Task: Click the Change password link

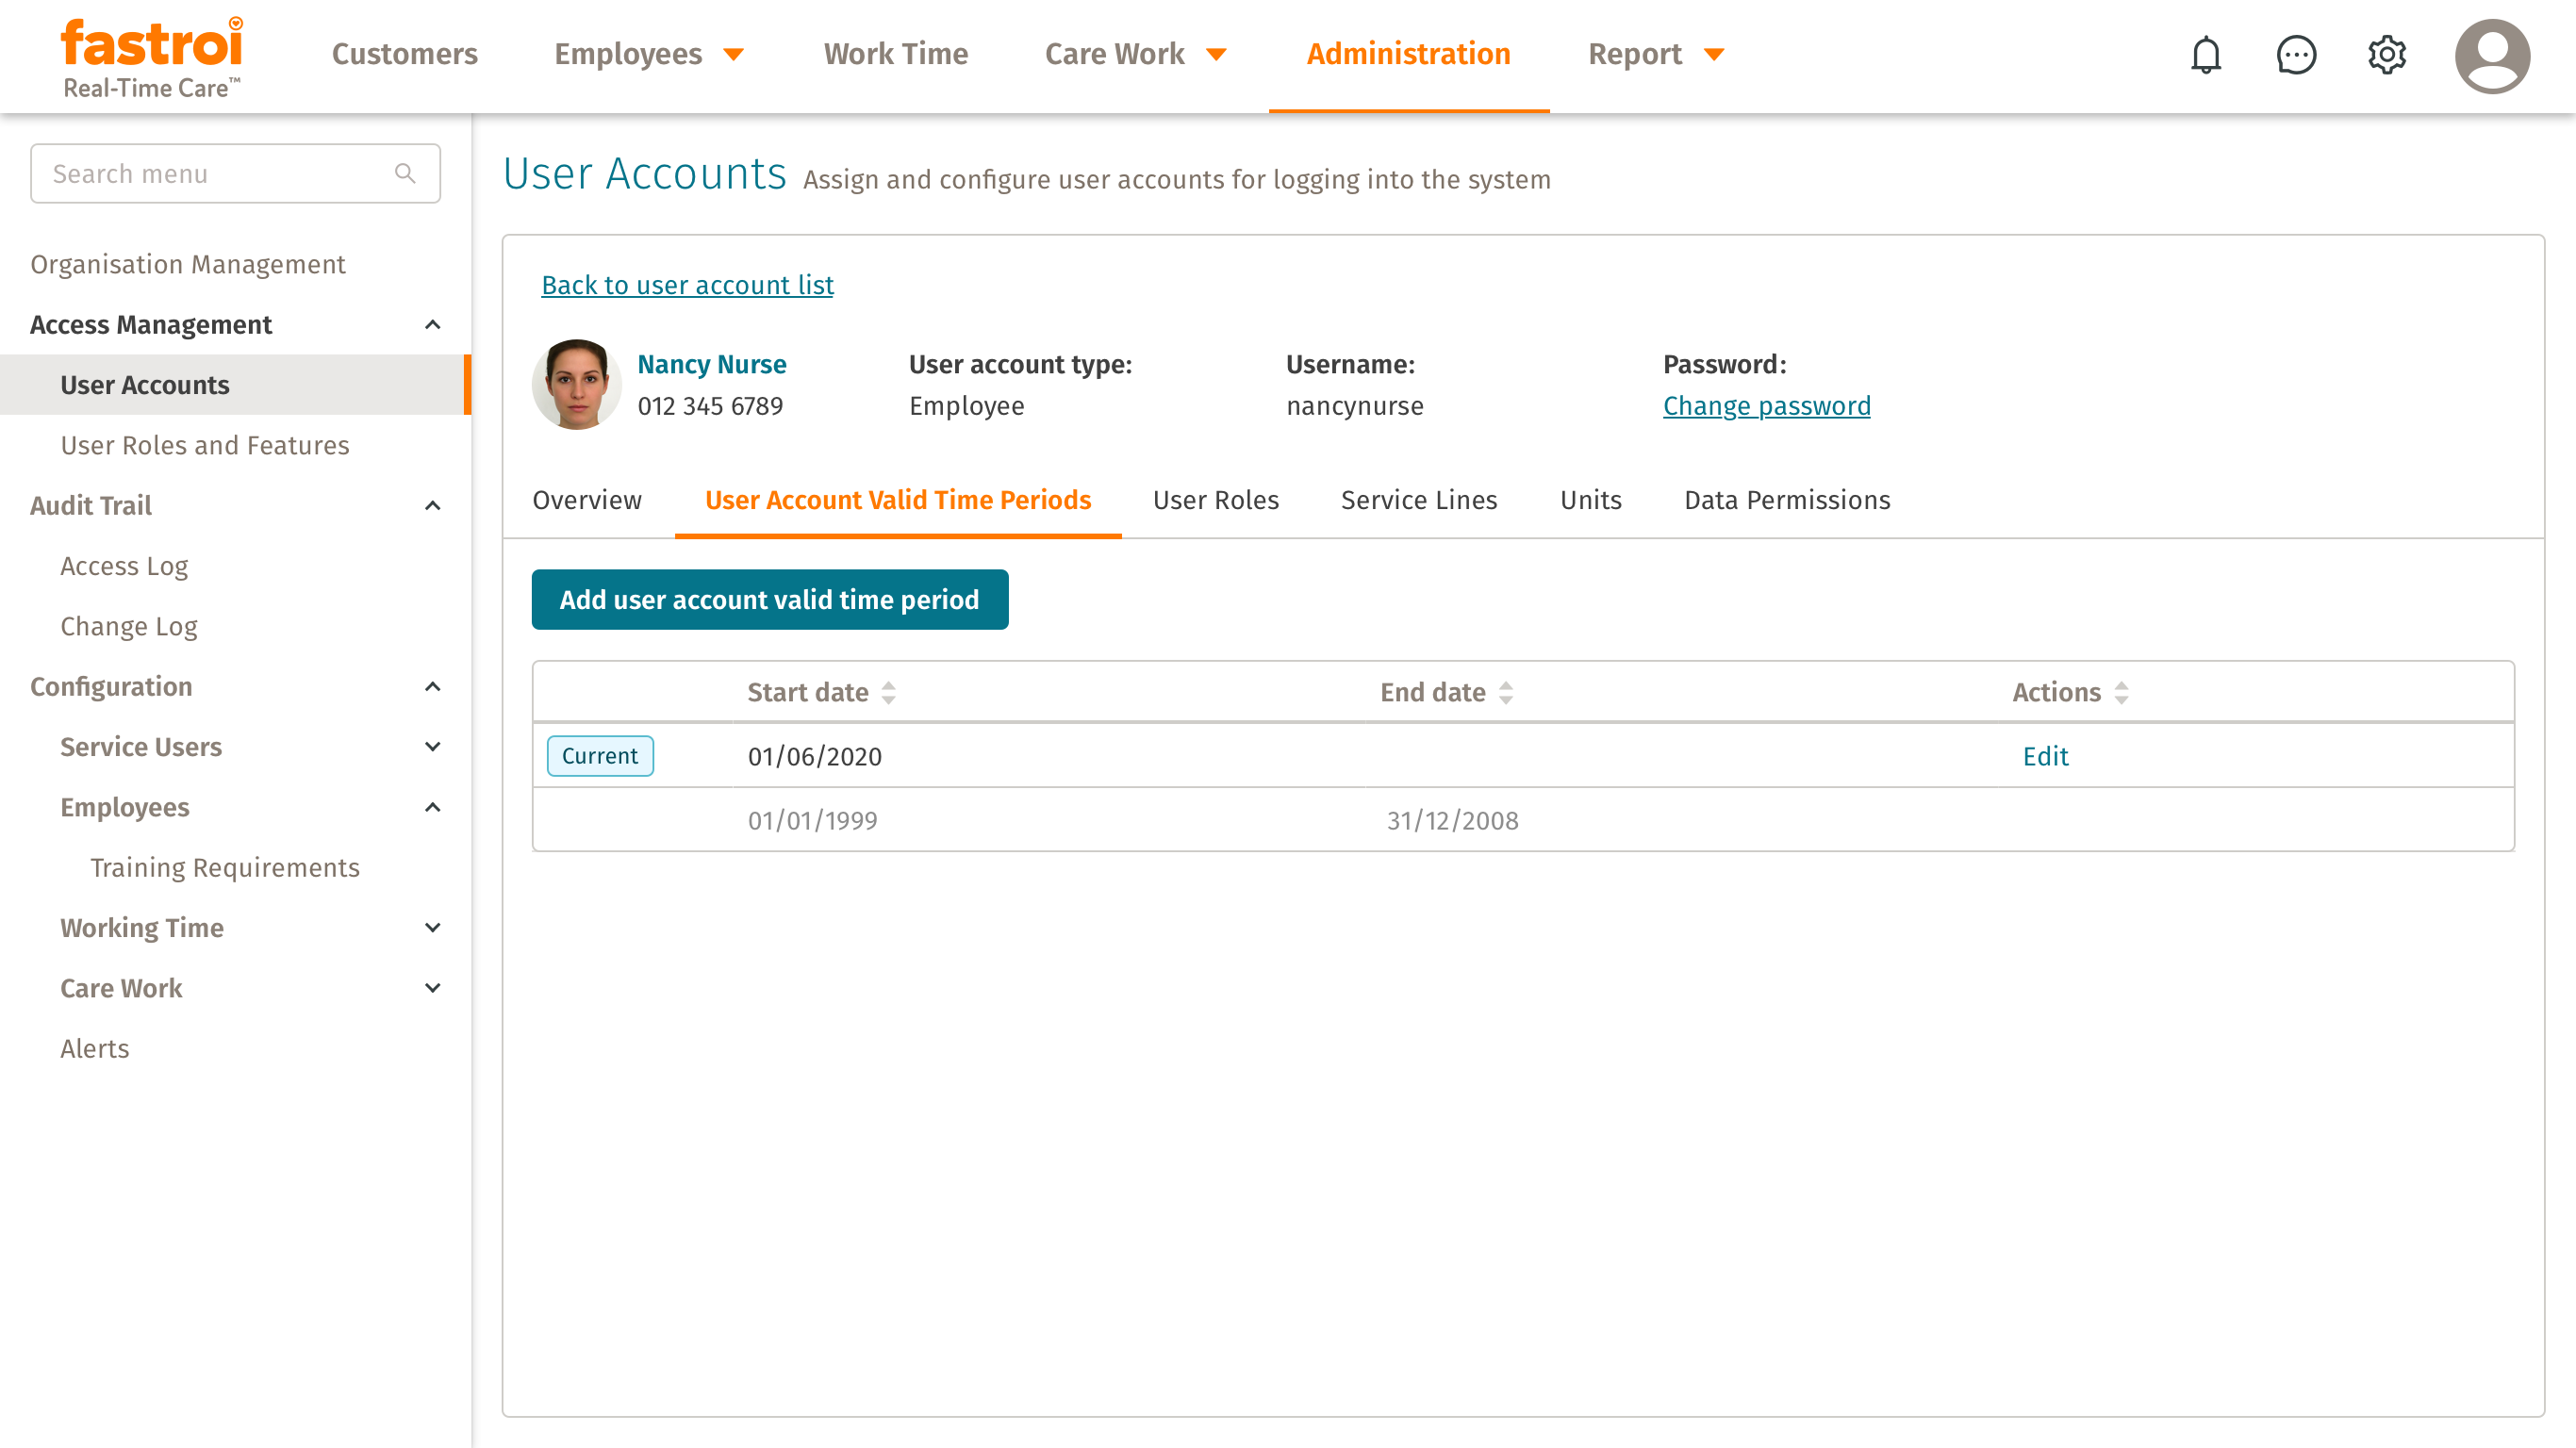Action: (1766, 406)
